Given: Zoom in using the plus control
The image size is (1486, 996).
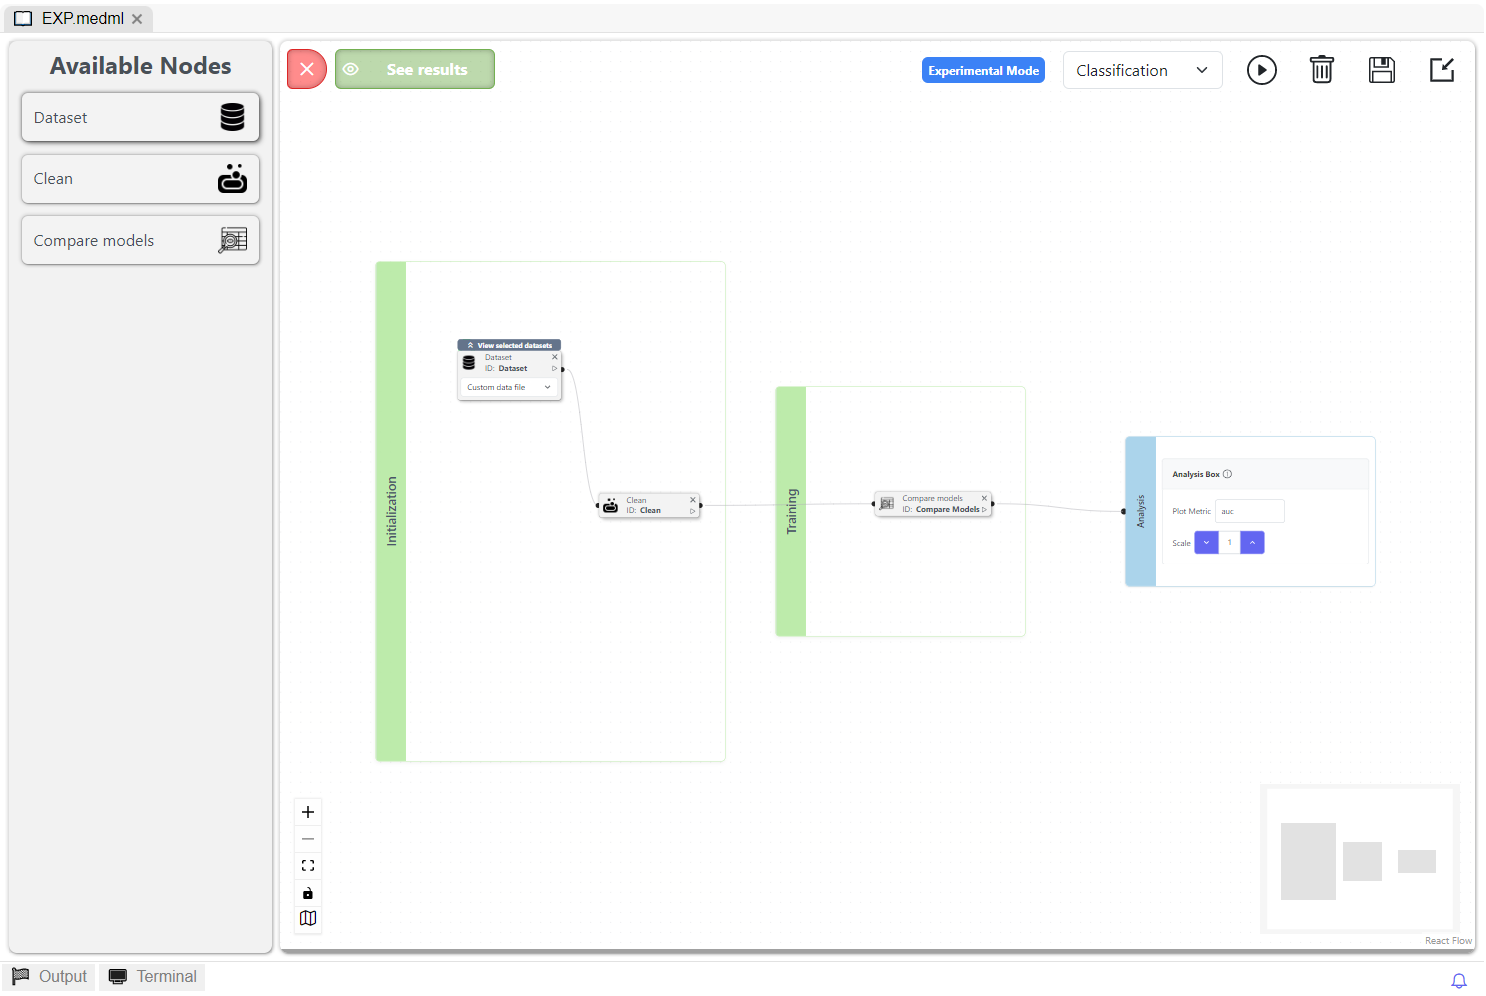Looking at the screenshot, I should [x=308, y=812].
